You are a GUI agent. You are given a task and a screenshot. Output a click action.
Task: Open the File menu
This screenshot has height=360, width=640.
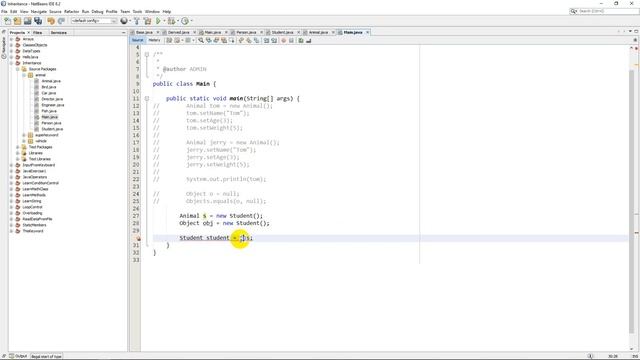(x=4, y=11)
